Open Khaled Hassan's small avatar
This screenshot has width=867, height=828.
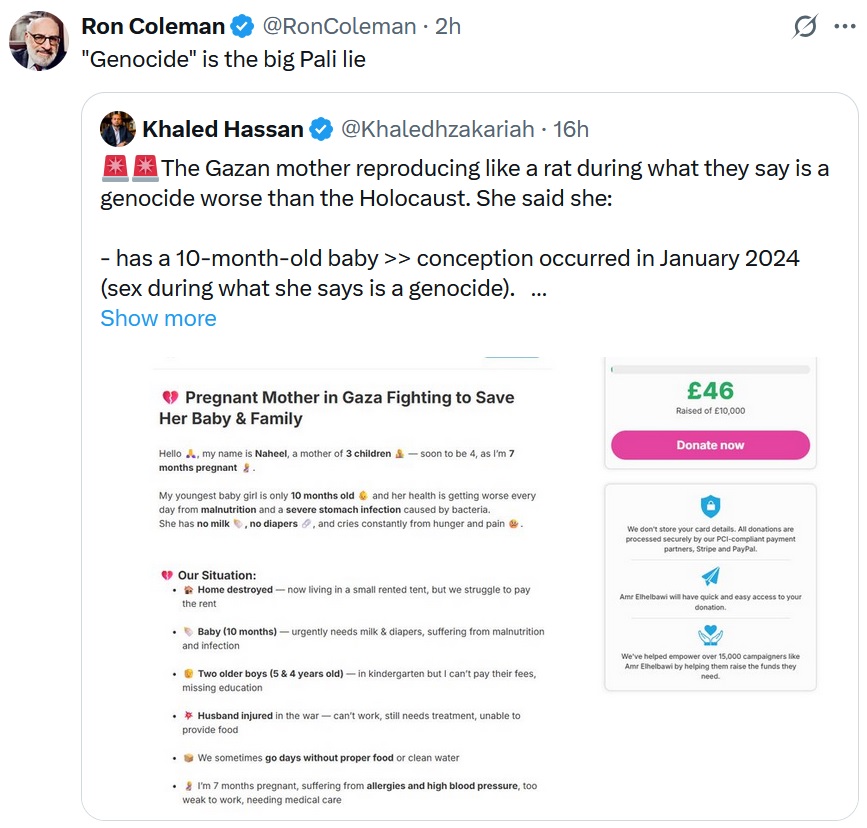point(118,129)
